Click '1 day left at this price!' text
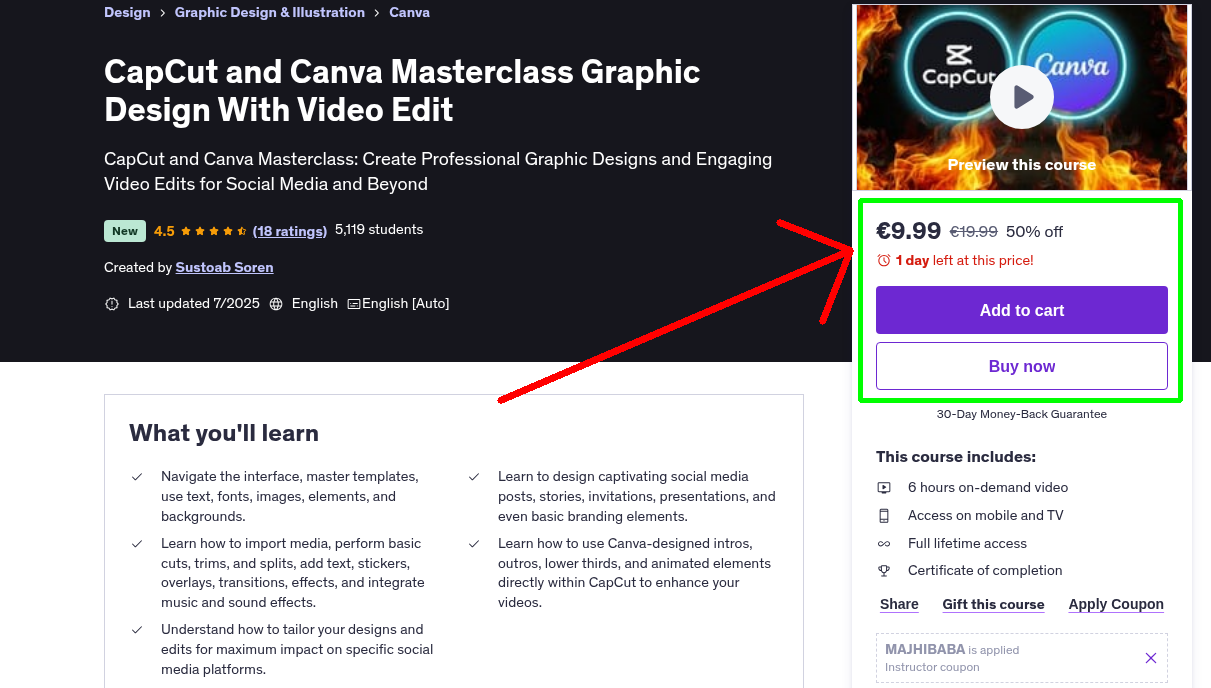This screenshot has height=688, width=1211. click(964, 261)
